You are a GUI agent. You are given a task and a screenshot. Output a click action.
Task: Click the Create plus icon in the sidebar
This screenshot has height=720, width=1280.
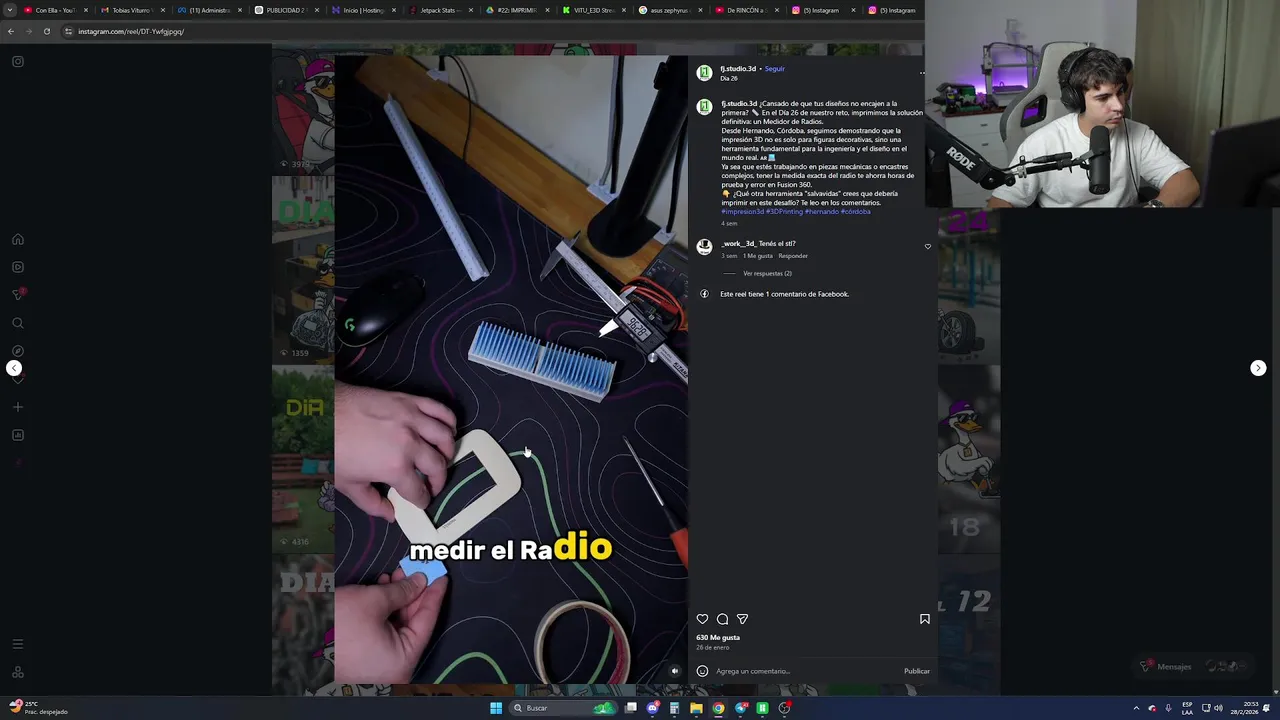pyautogui.click(x=18, y=407)
